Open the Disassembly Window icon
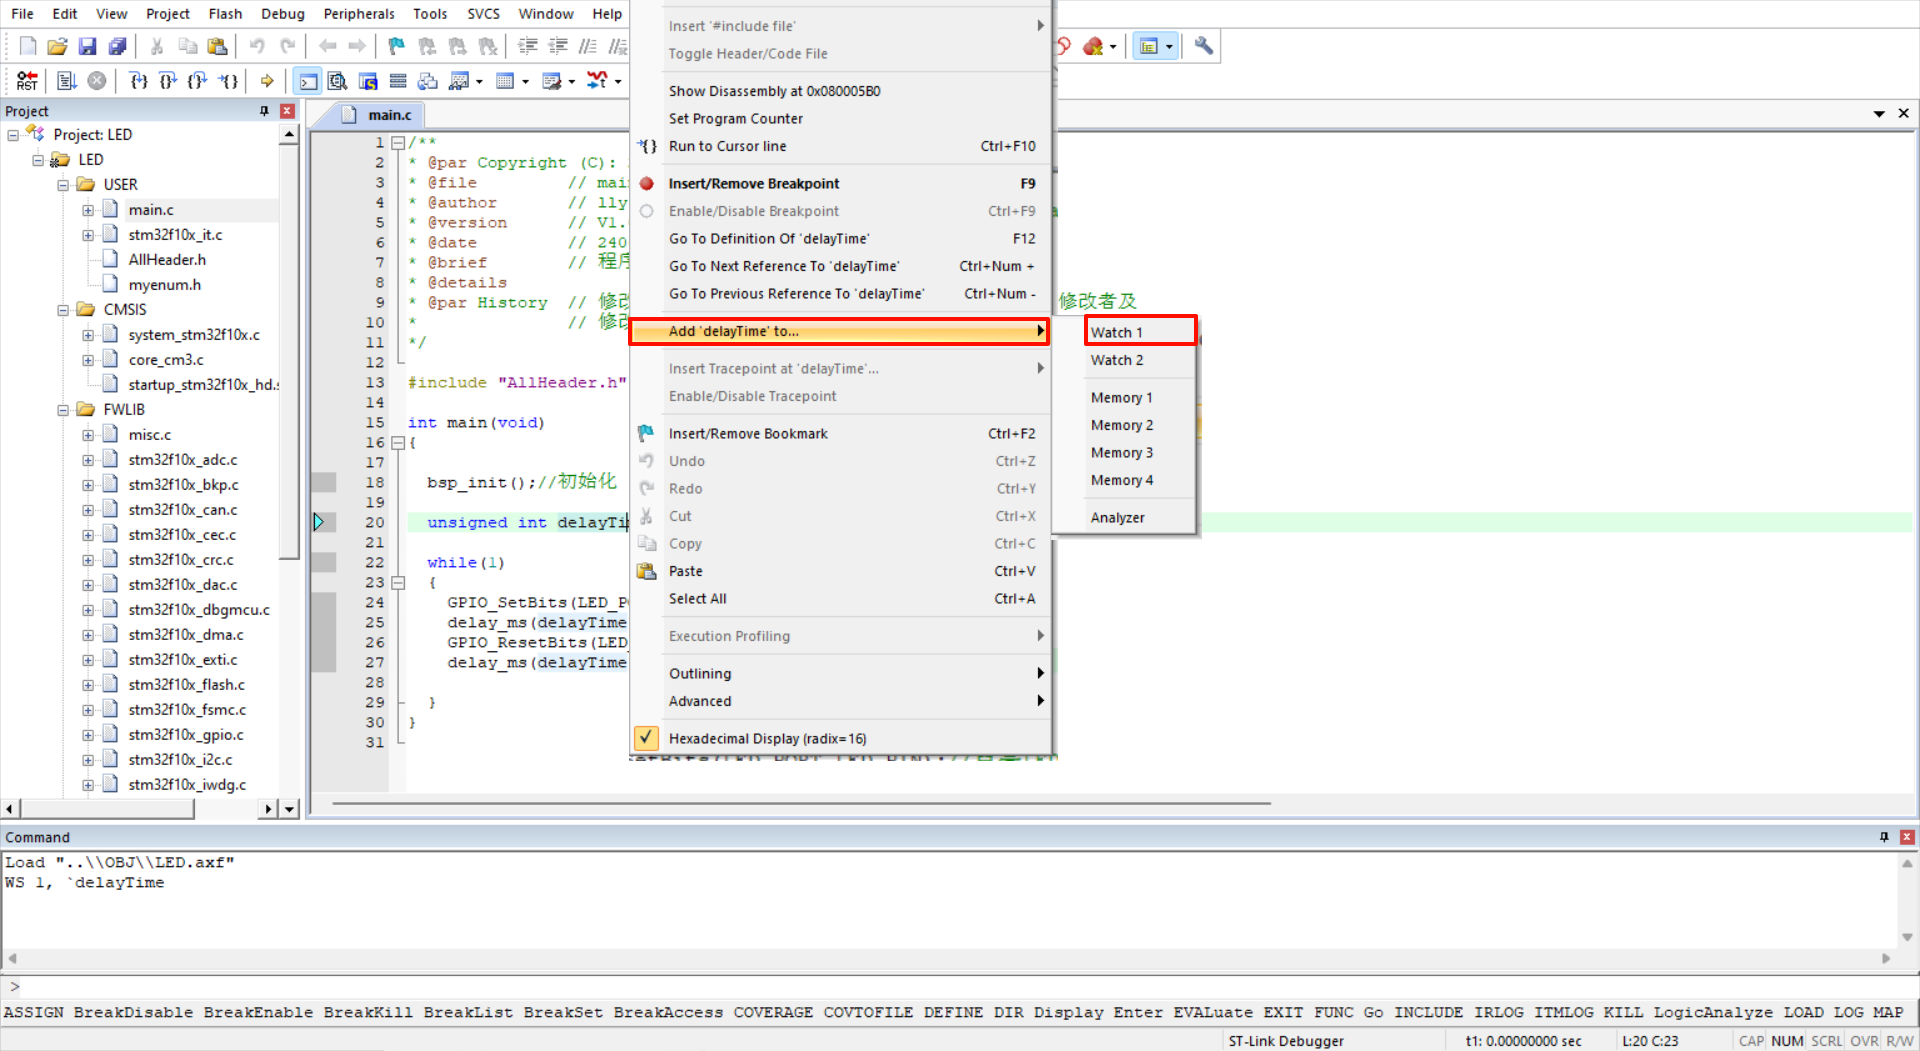 (338, 81)
